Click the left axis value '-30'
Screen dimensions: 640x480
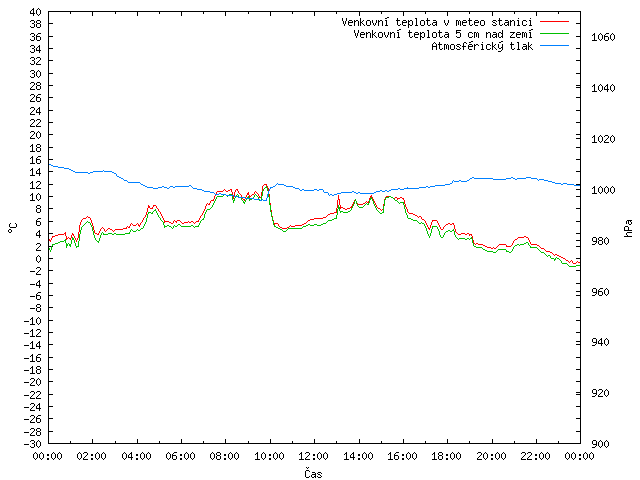pyautogui.click(x=33, y=444)
